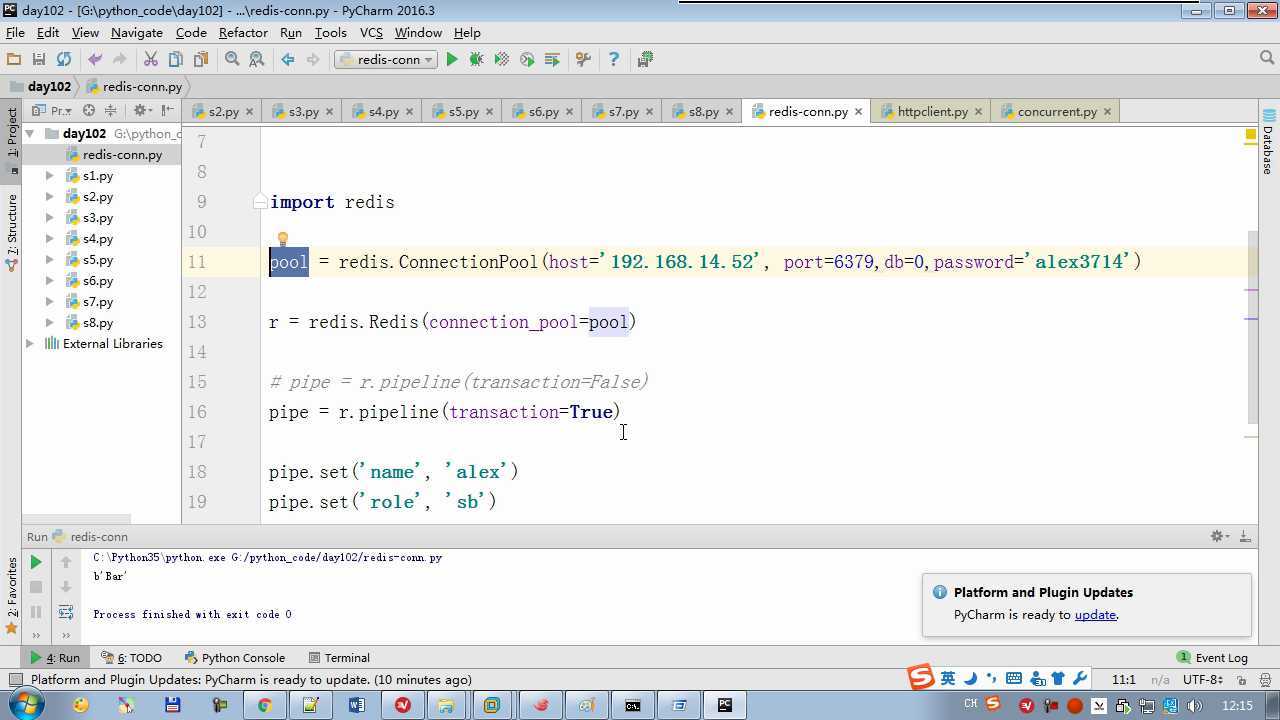Open Run panel gear settings
This screenshot has width=1280, height=720.
pyautogui.click(x=1219, y=537)
